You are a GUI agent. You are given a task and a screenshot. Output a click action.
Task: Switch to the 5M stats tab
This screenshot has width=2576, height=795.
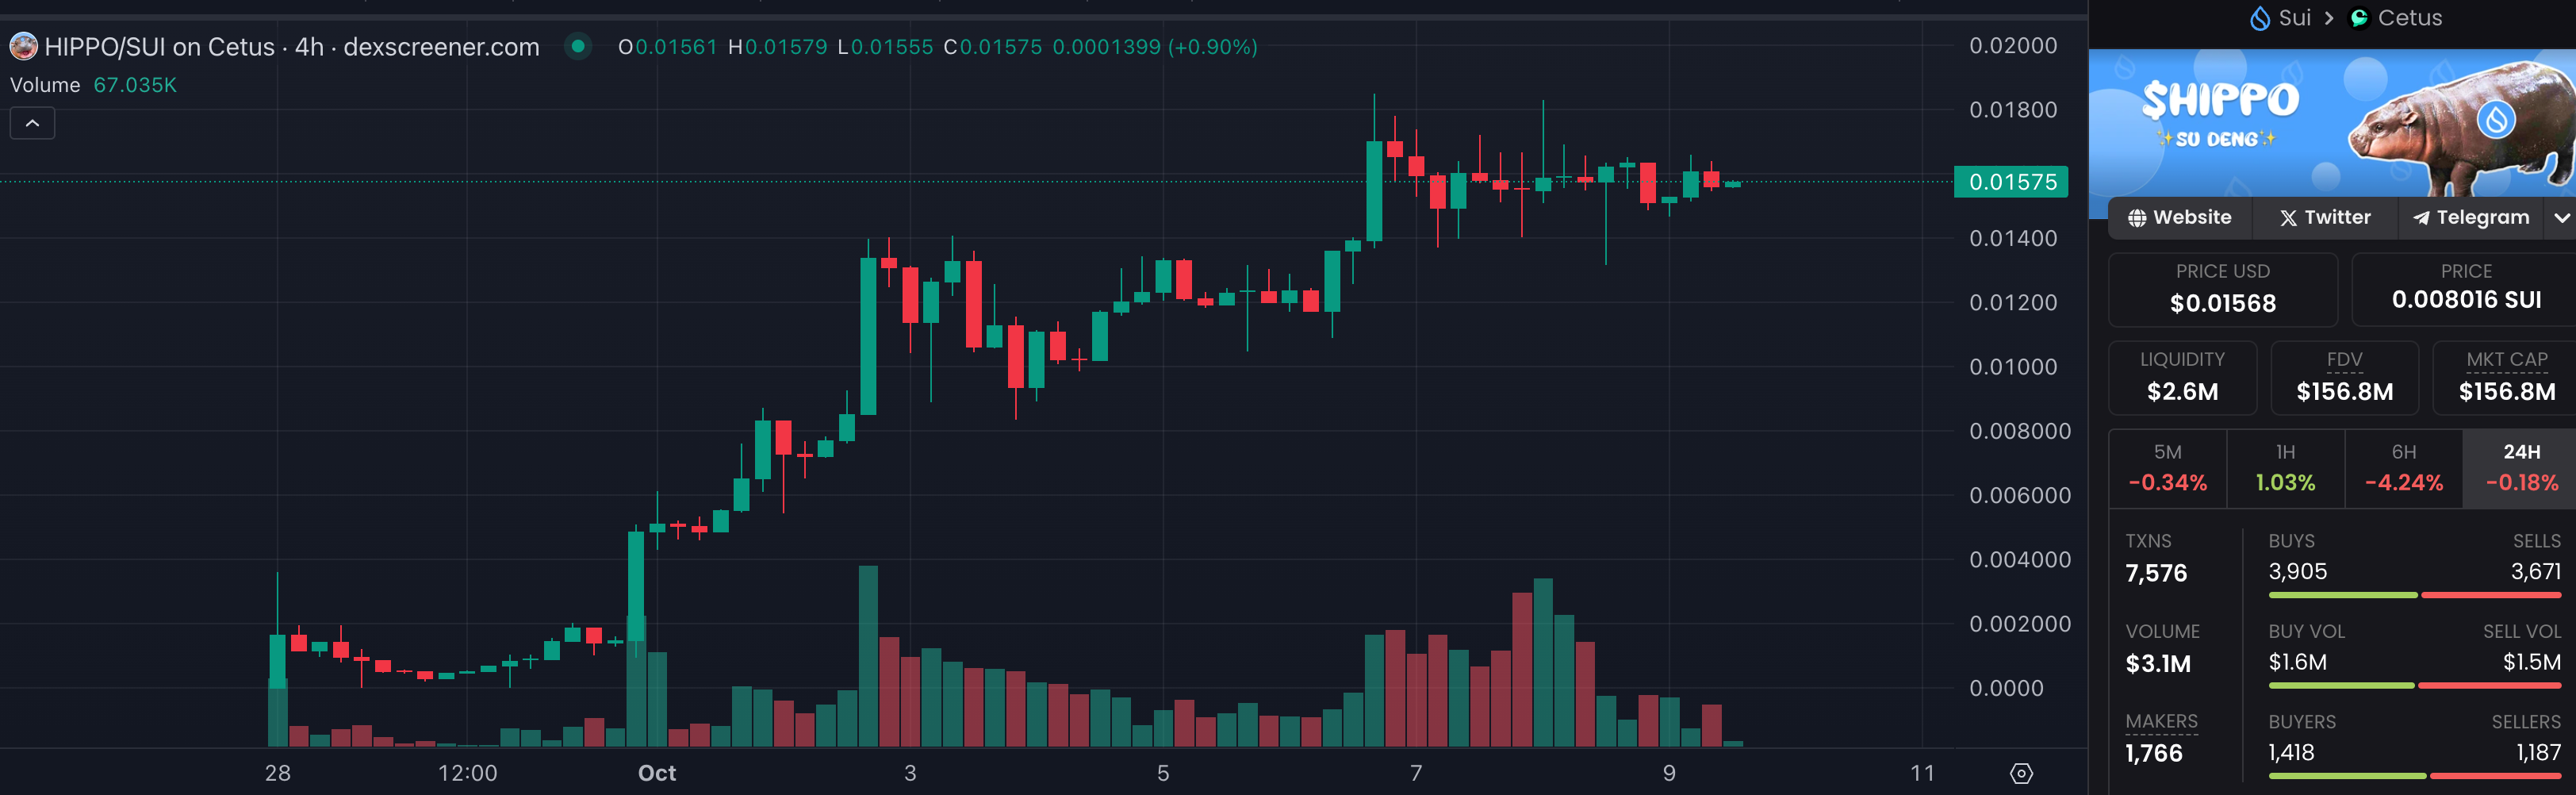[2167, 468]
